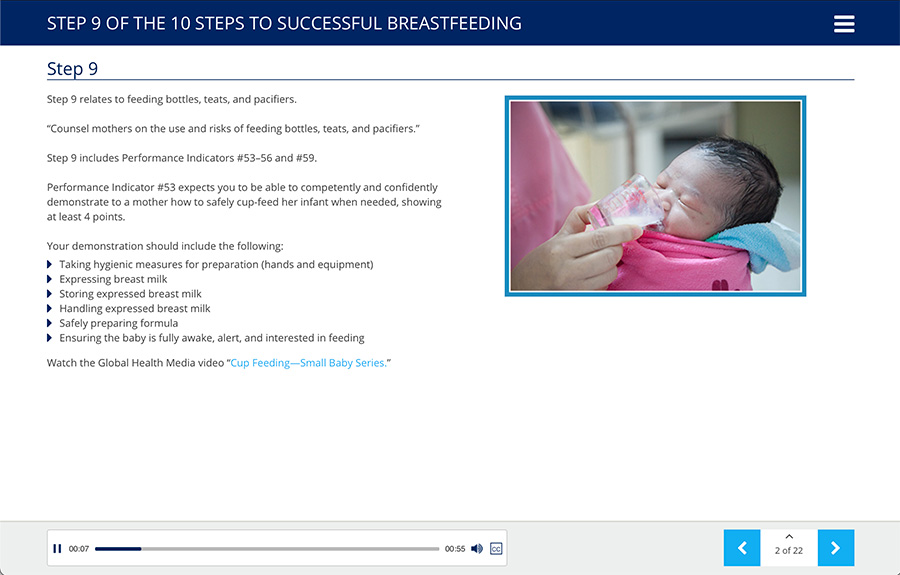Click the quoted "Counsel mothers on the use" sentence
This screenshot has height=575, width=900.
click(x=233, y=129)
